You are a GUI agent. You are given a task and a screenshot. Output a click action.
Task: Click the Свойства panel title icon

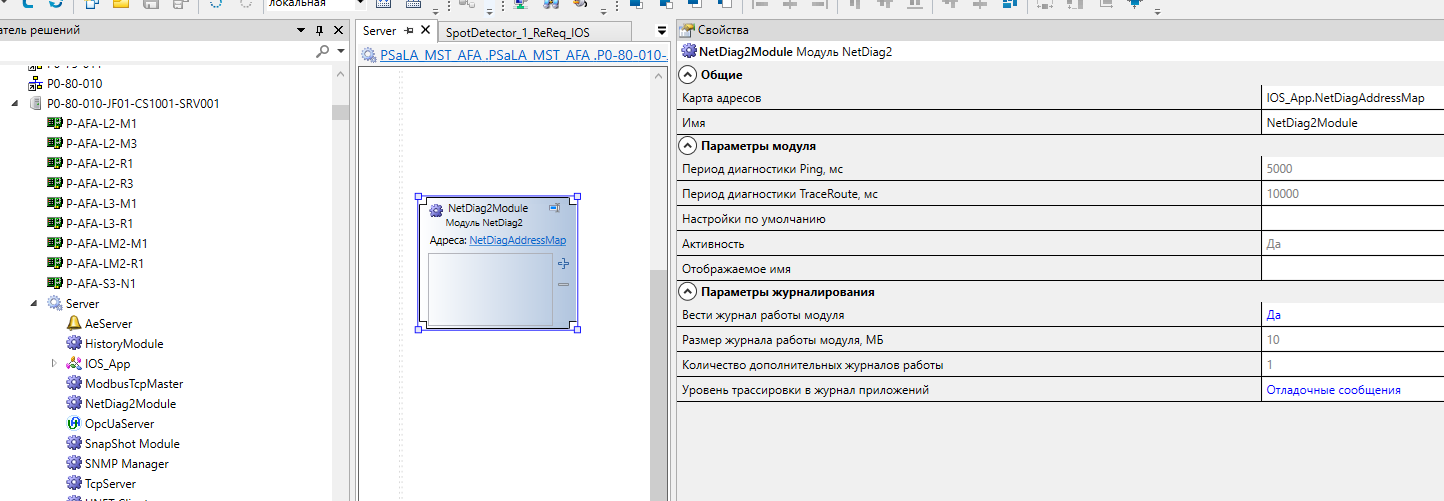[688, 30]
